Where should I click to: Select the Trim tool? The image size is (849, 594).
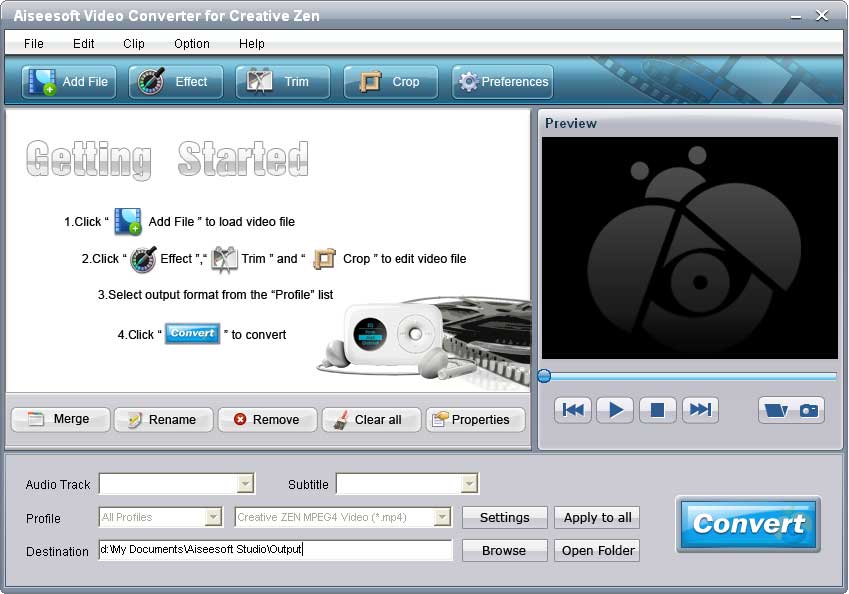(x=283, y=82)
